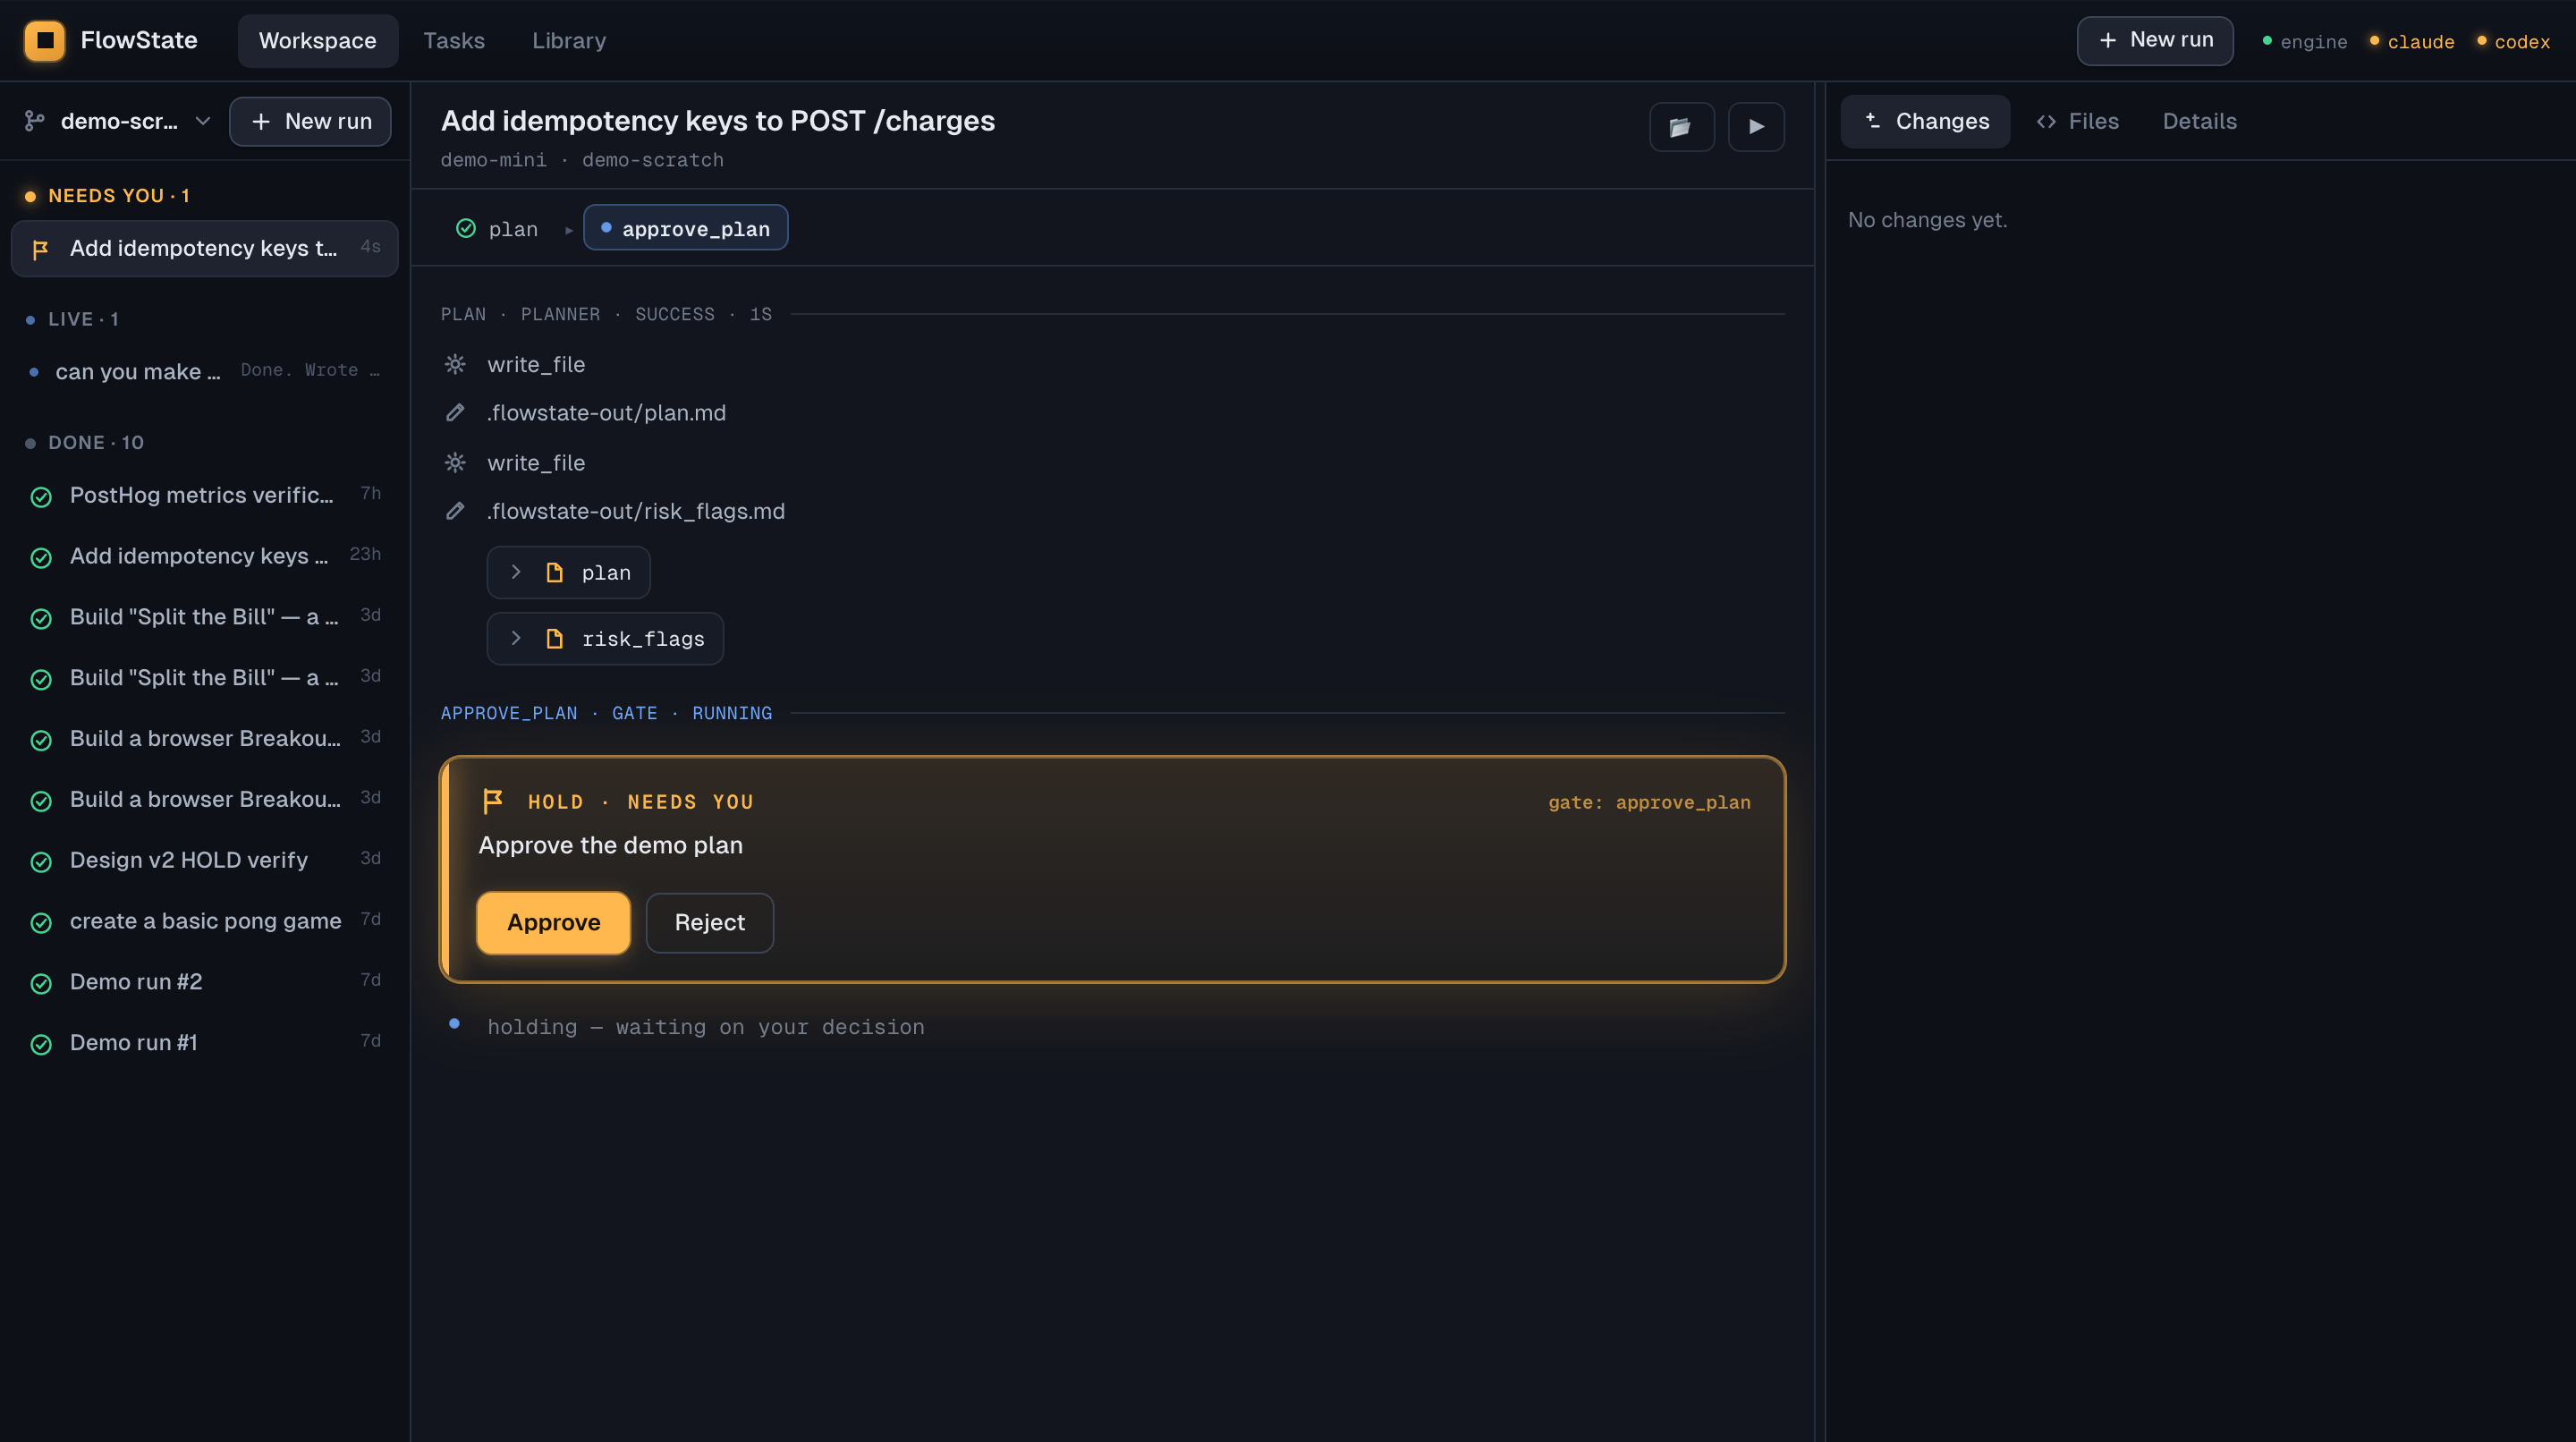
Task: Click the gear icon beside first write_file
Action: pyautogui.click(x=455, y=364)
